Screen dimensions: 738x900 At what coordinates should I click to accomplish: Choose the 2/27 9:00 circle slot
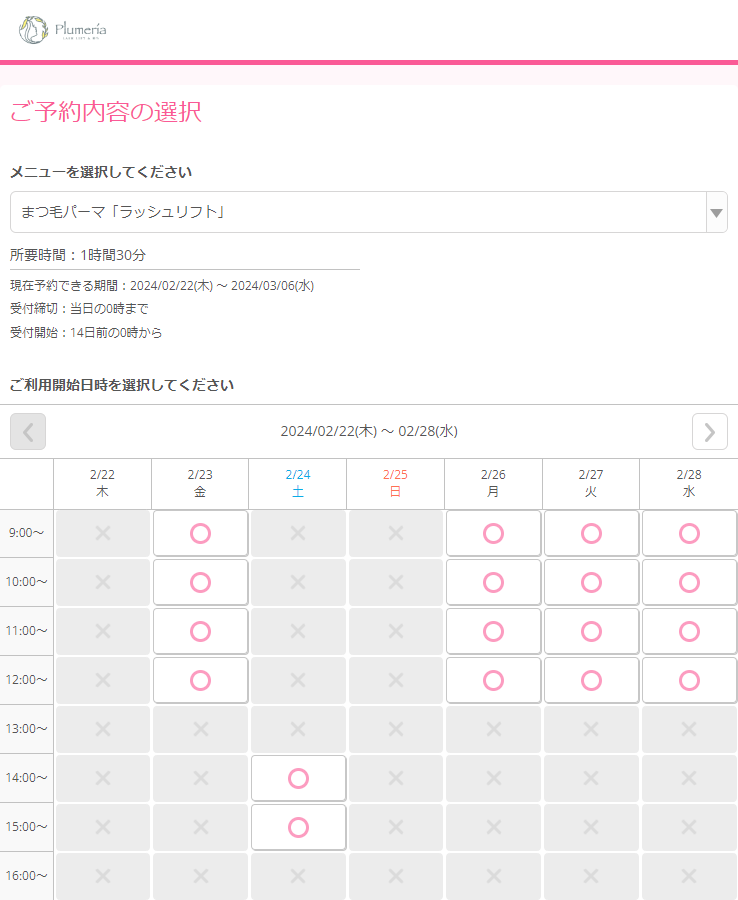(x=591, y=533)
